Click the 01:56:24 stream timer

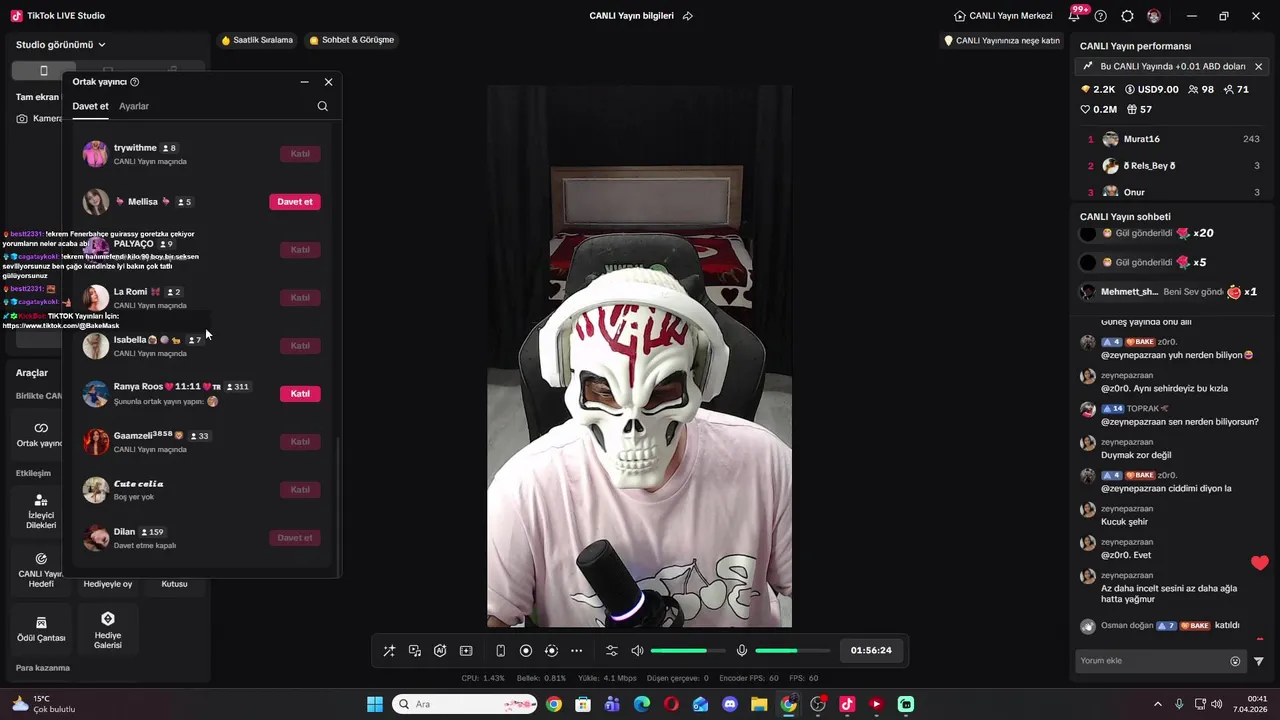(x=871, y=650)
